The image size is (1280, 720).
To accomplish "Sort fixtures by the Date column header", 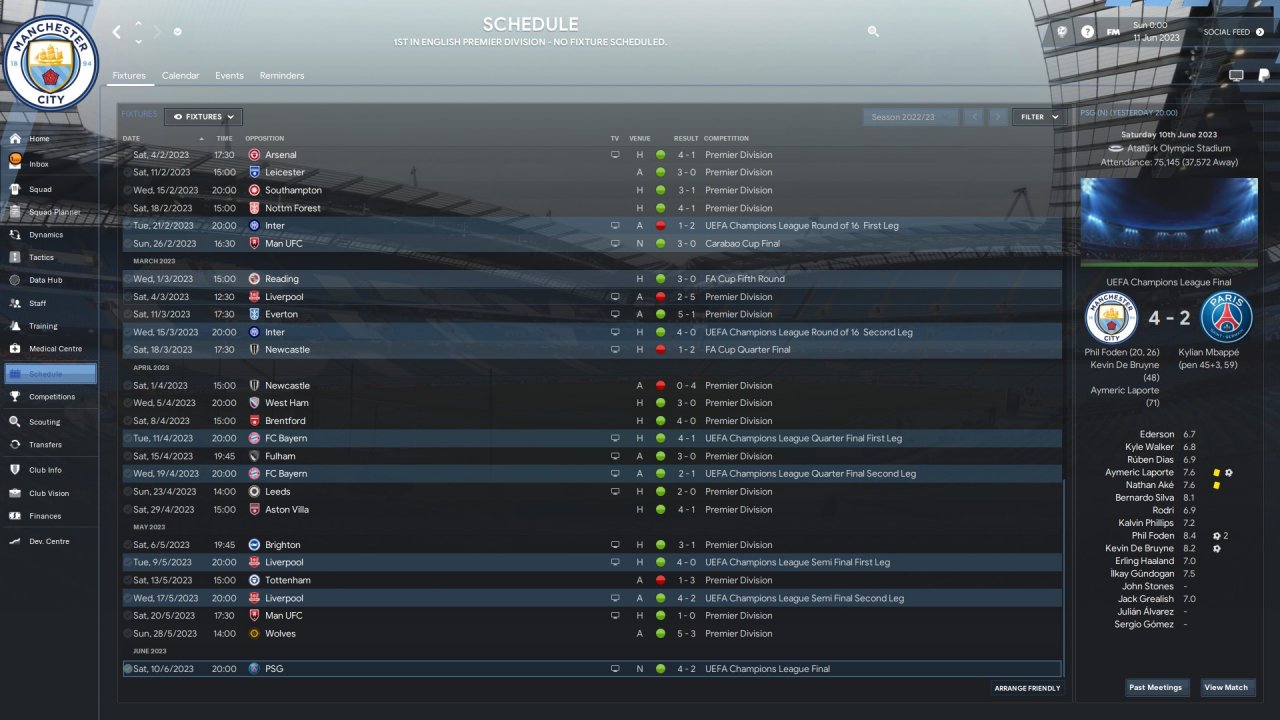I will 132,138.
